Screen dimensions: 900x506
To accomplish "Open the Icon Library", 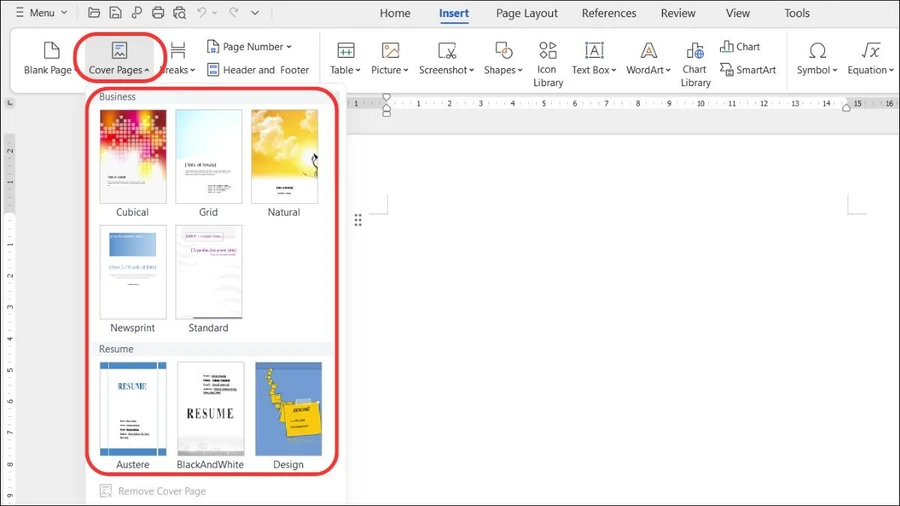I will coord(548,64).
